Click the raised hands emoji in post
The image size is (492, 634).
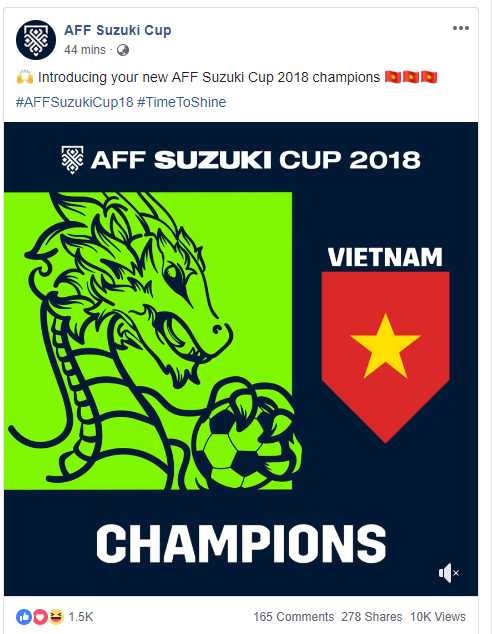(x=25, y=77)
